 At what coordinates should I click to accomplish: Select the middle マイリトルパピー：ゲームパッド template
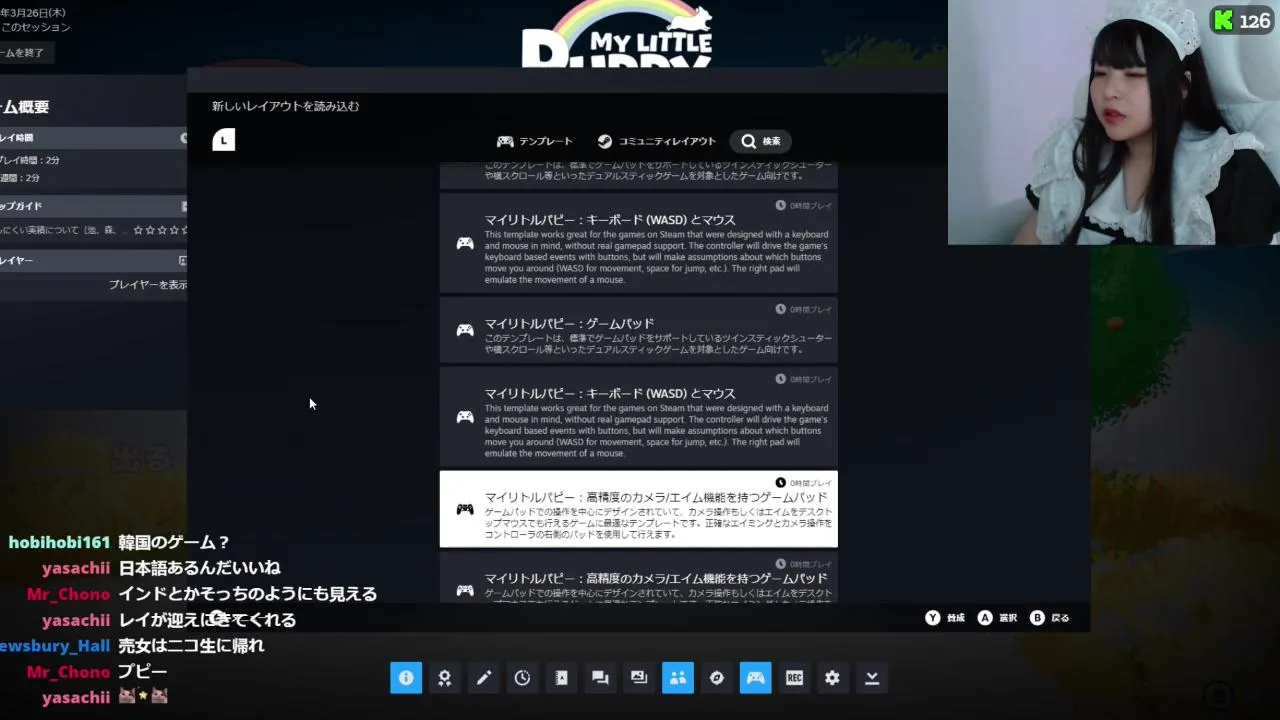pyautogui.click(x=639, y=330)
